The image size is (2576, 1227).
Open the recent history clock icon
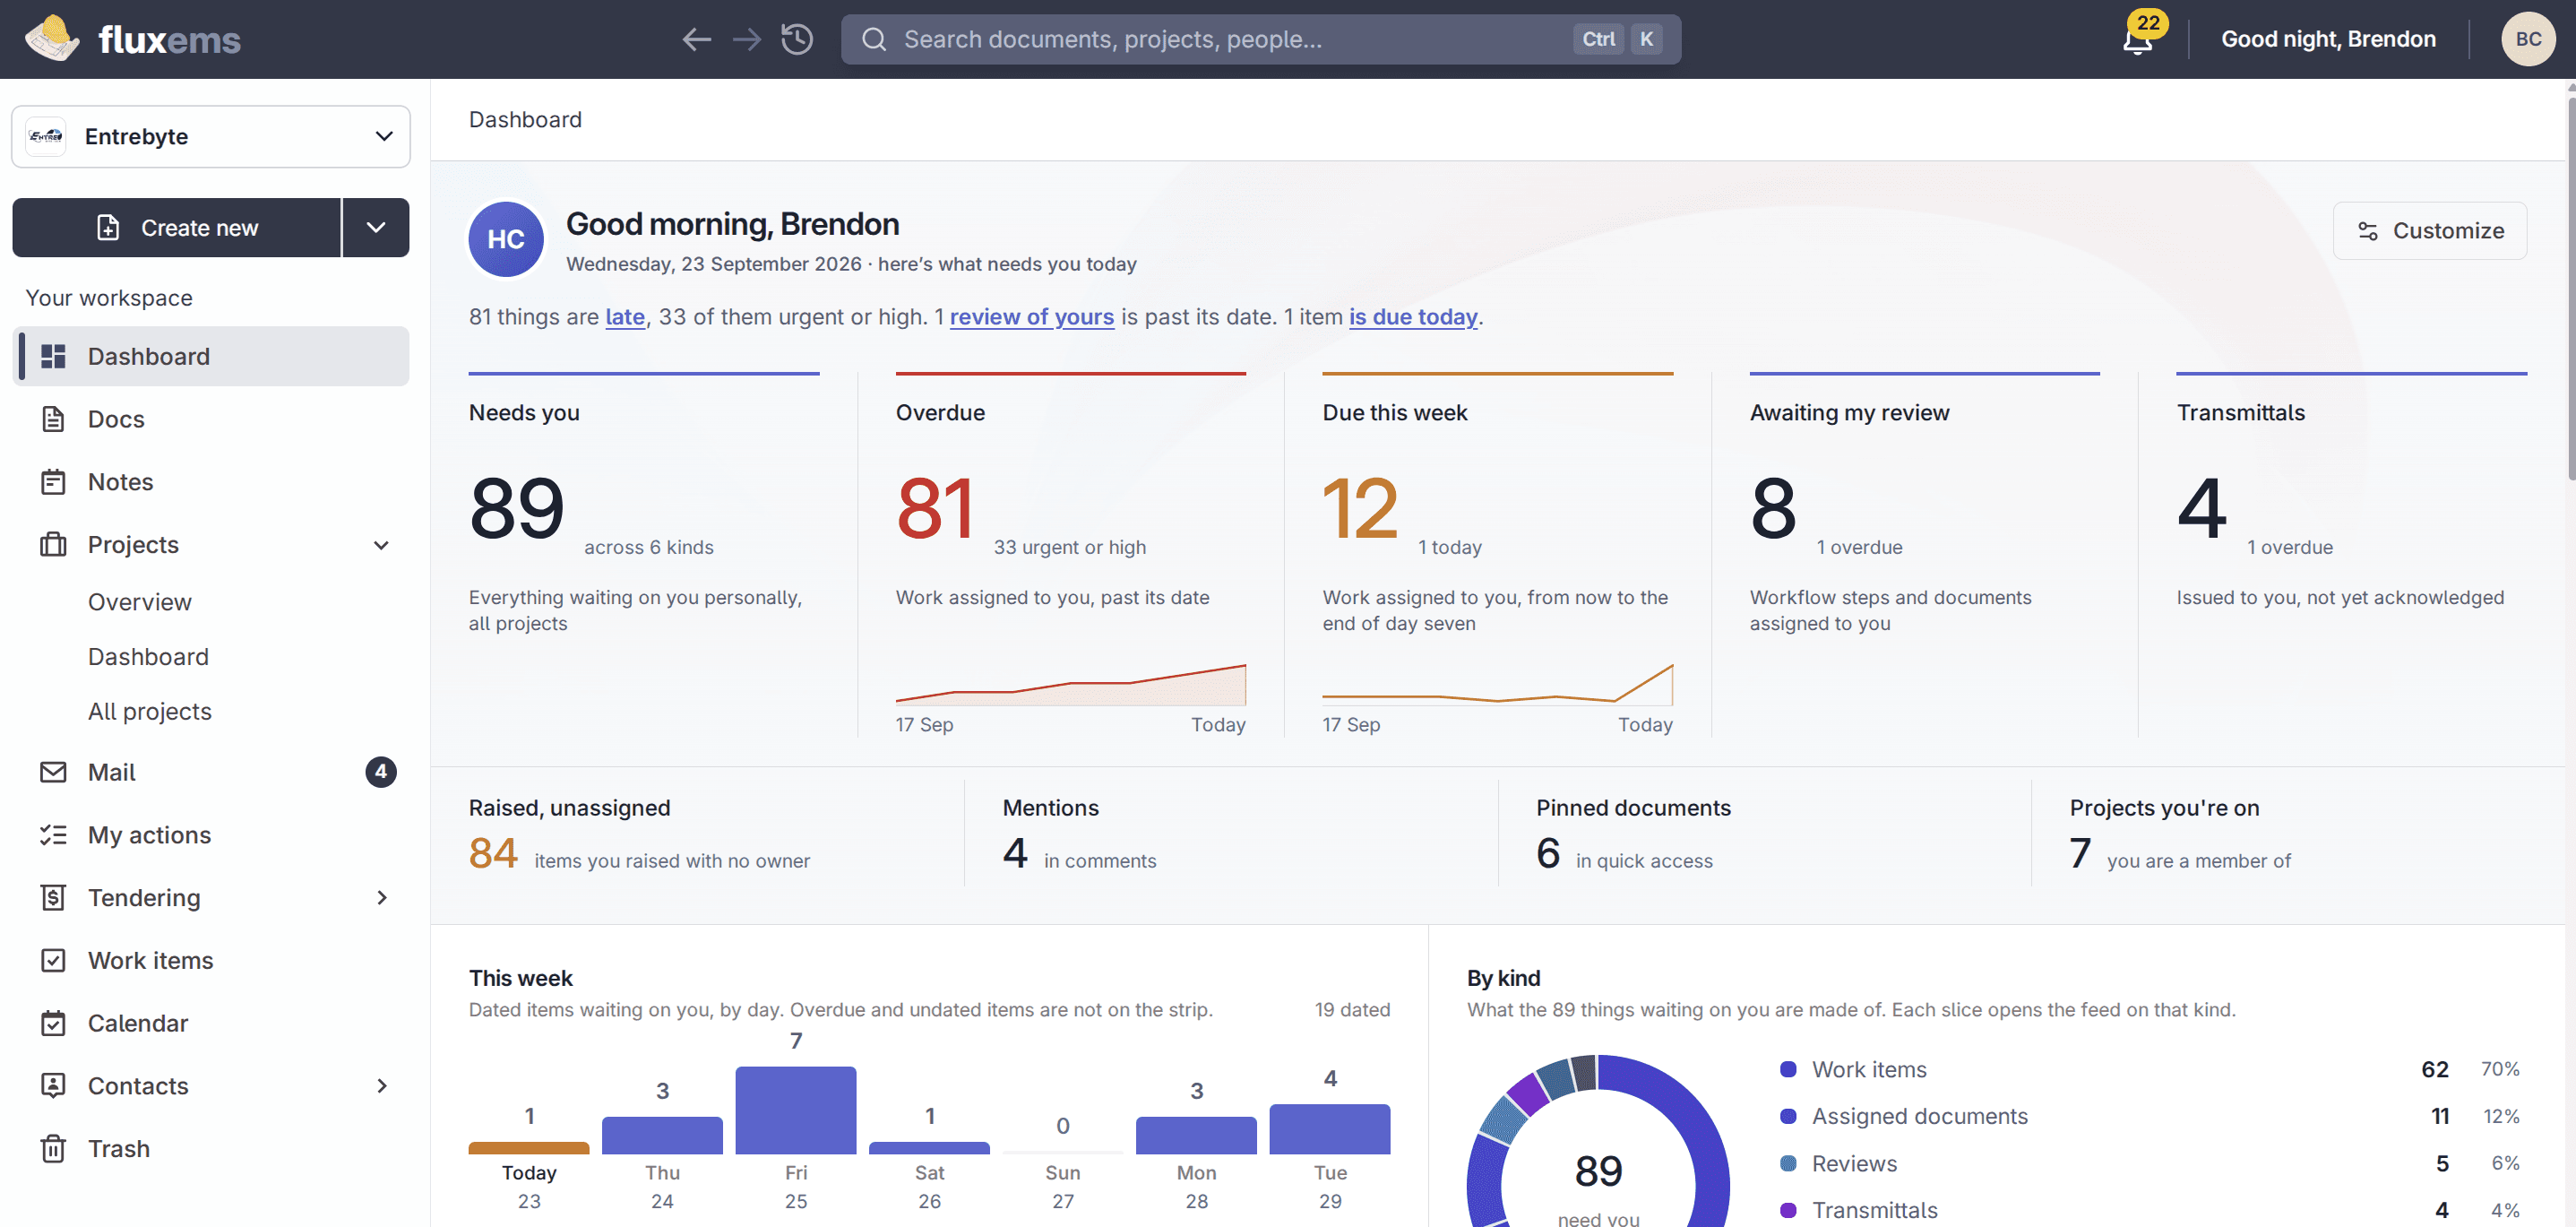797,39
